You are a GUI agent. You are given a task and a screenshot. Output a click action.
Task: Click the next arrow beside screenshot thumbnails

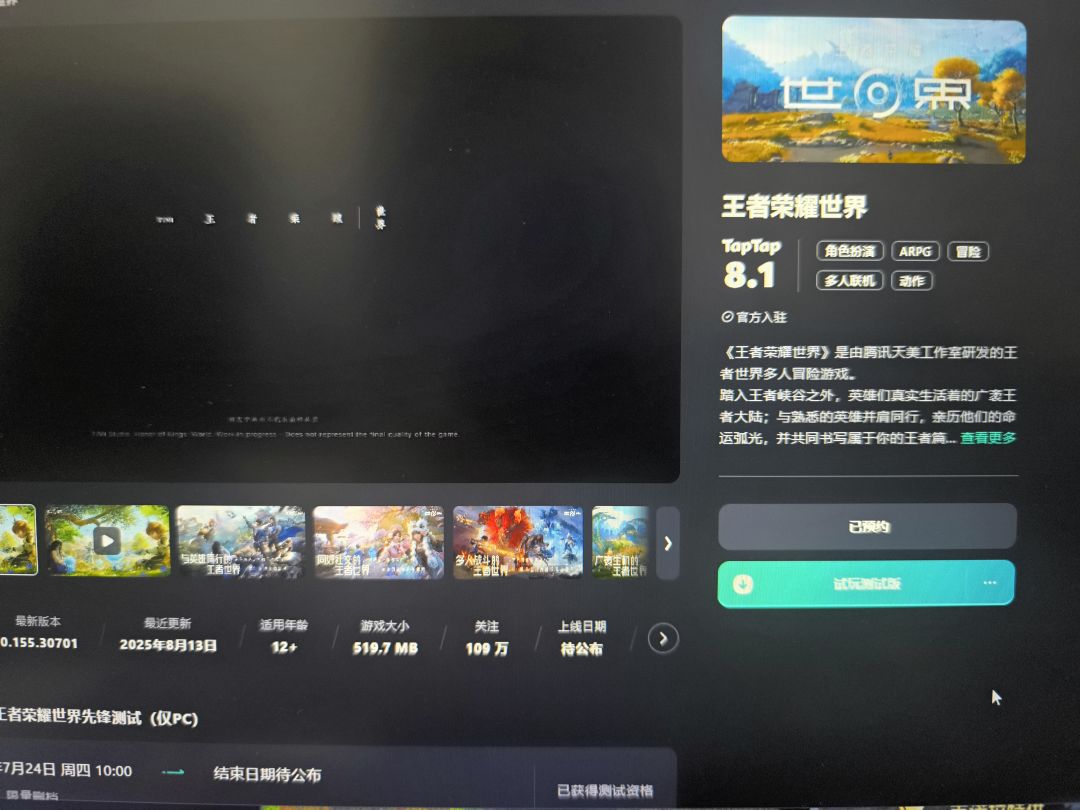click(x=667, y=543)
